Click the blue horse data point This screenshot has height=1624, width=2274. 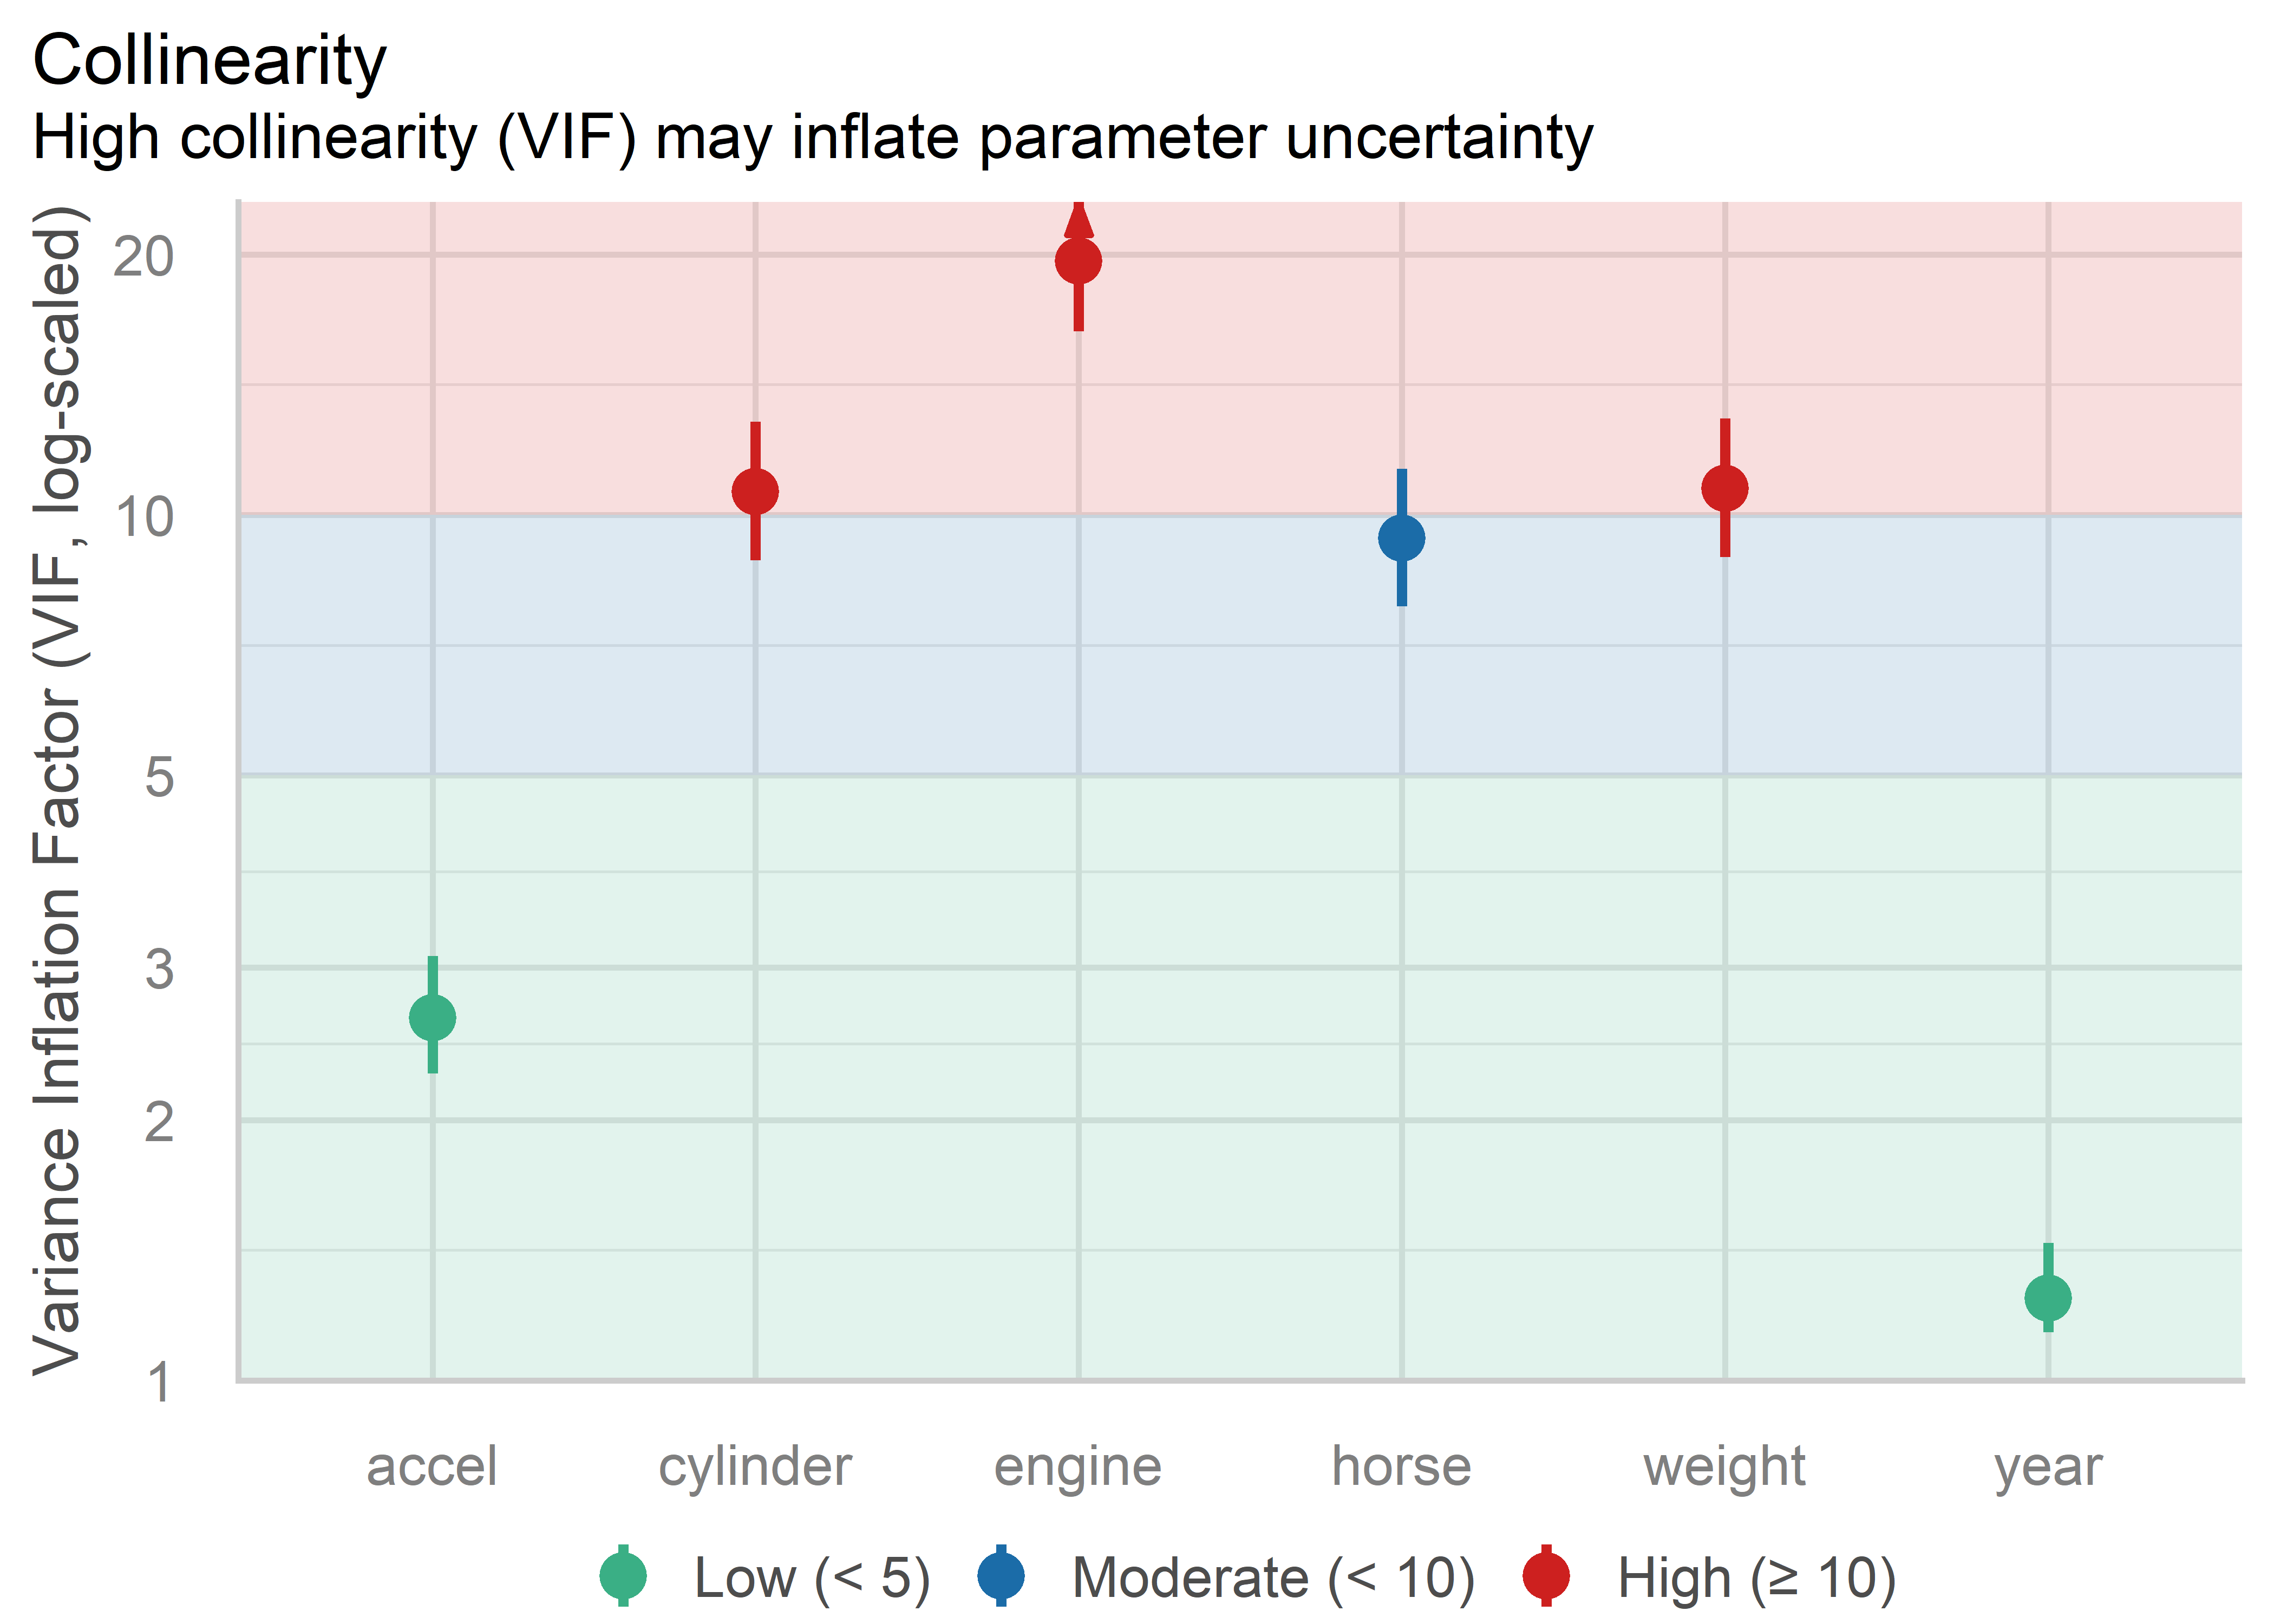coord(1401,538)
